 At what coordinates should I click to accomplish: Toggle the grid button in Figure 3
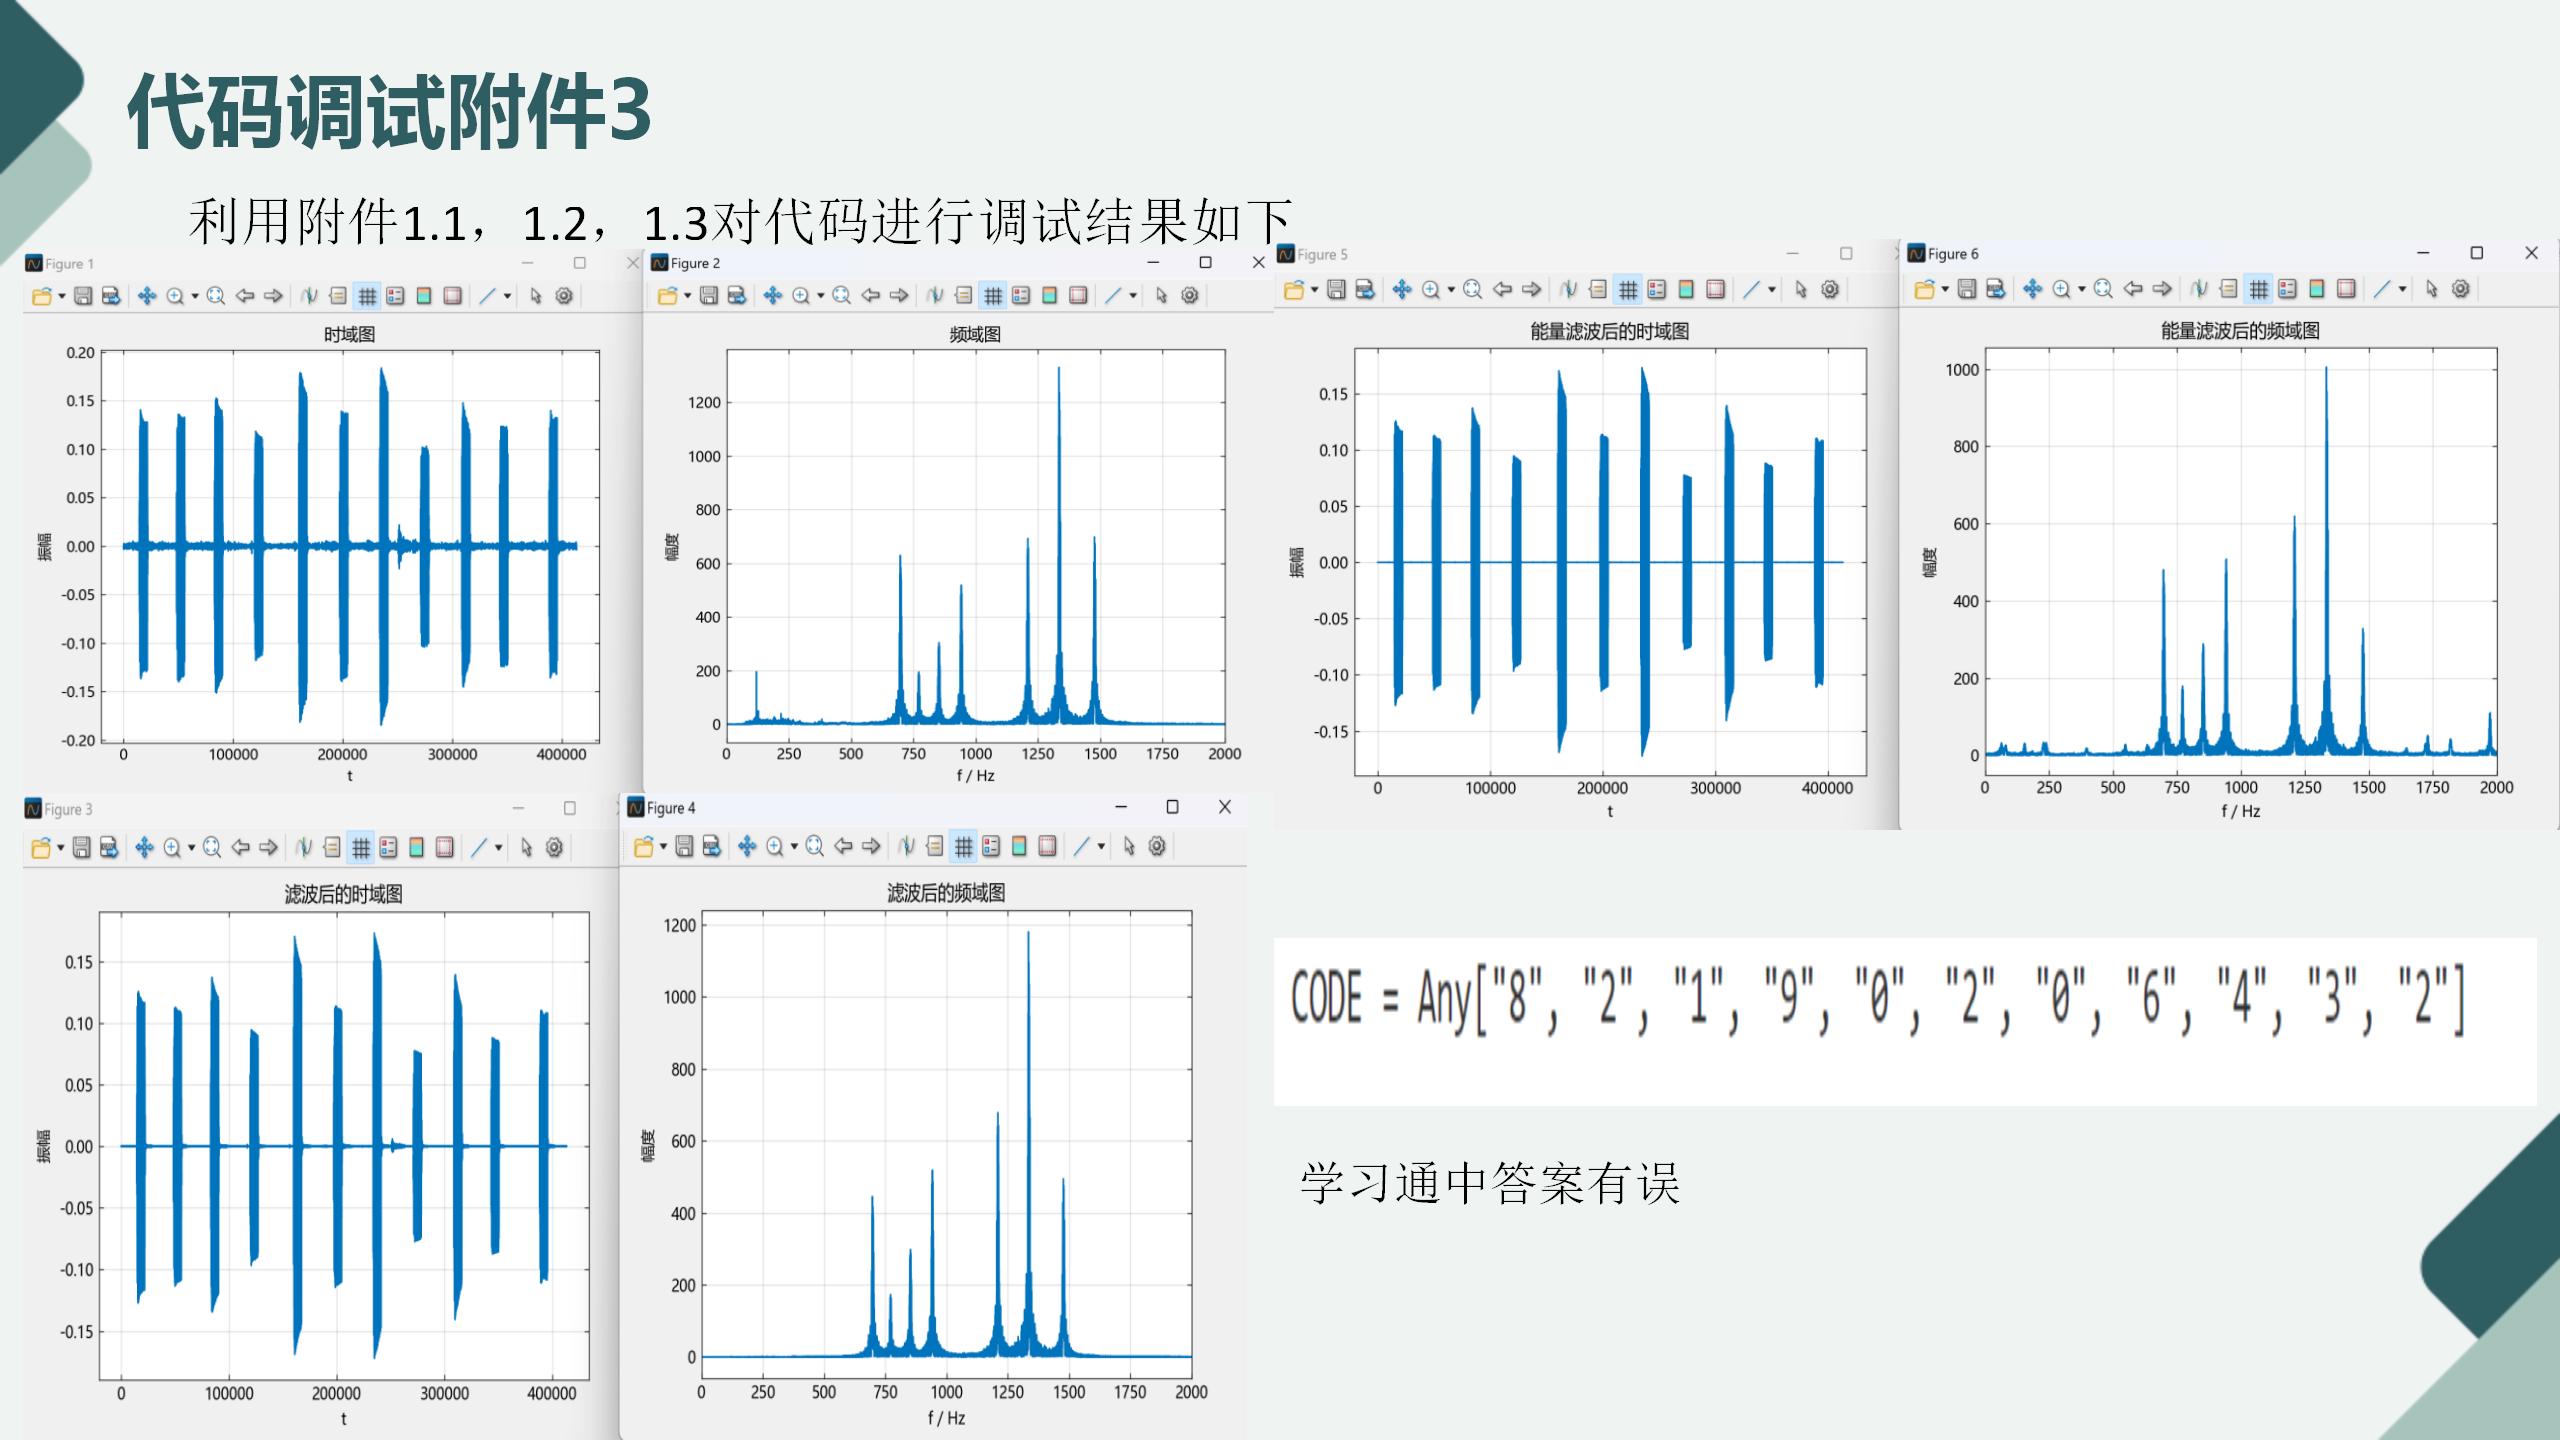tap(361, 848)
